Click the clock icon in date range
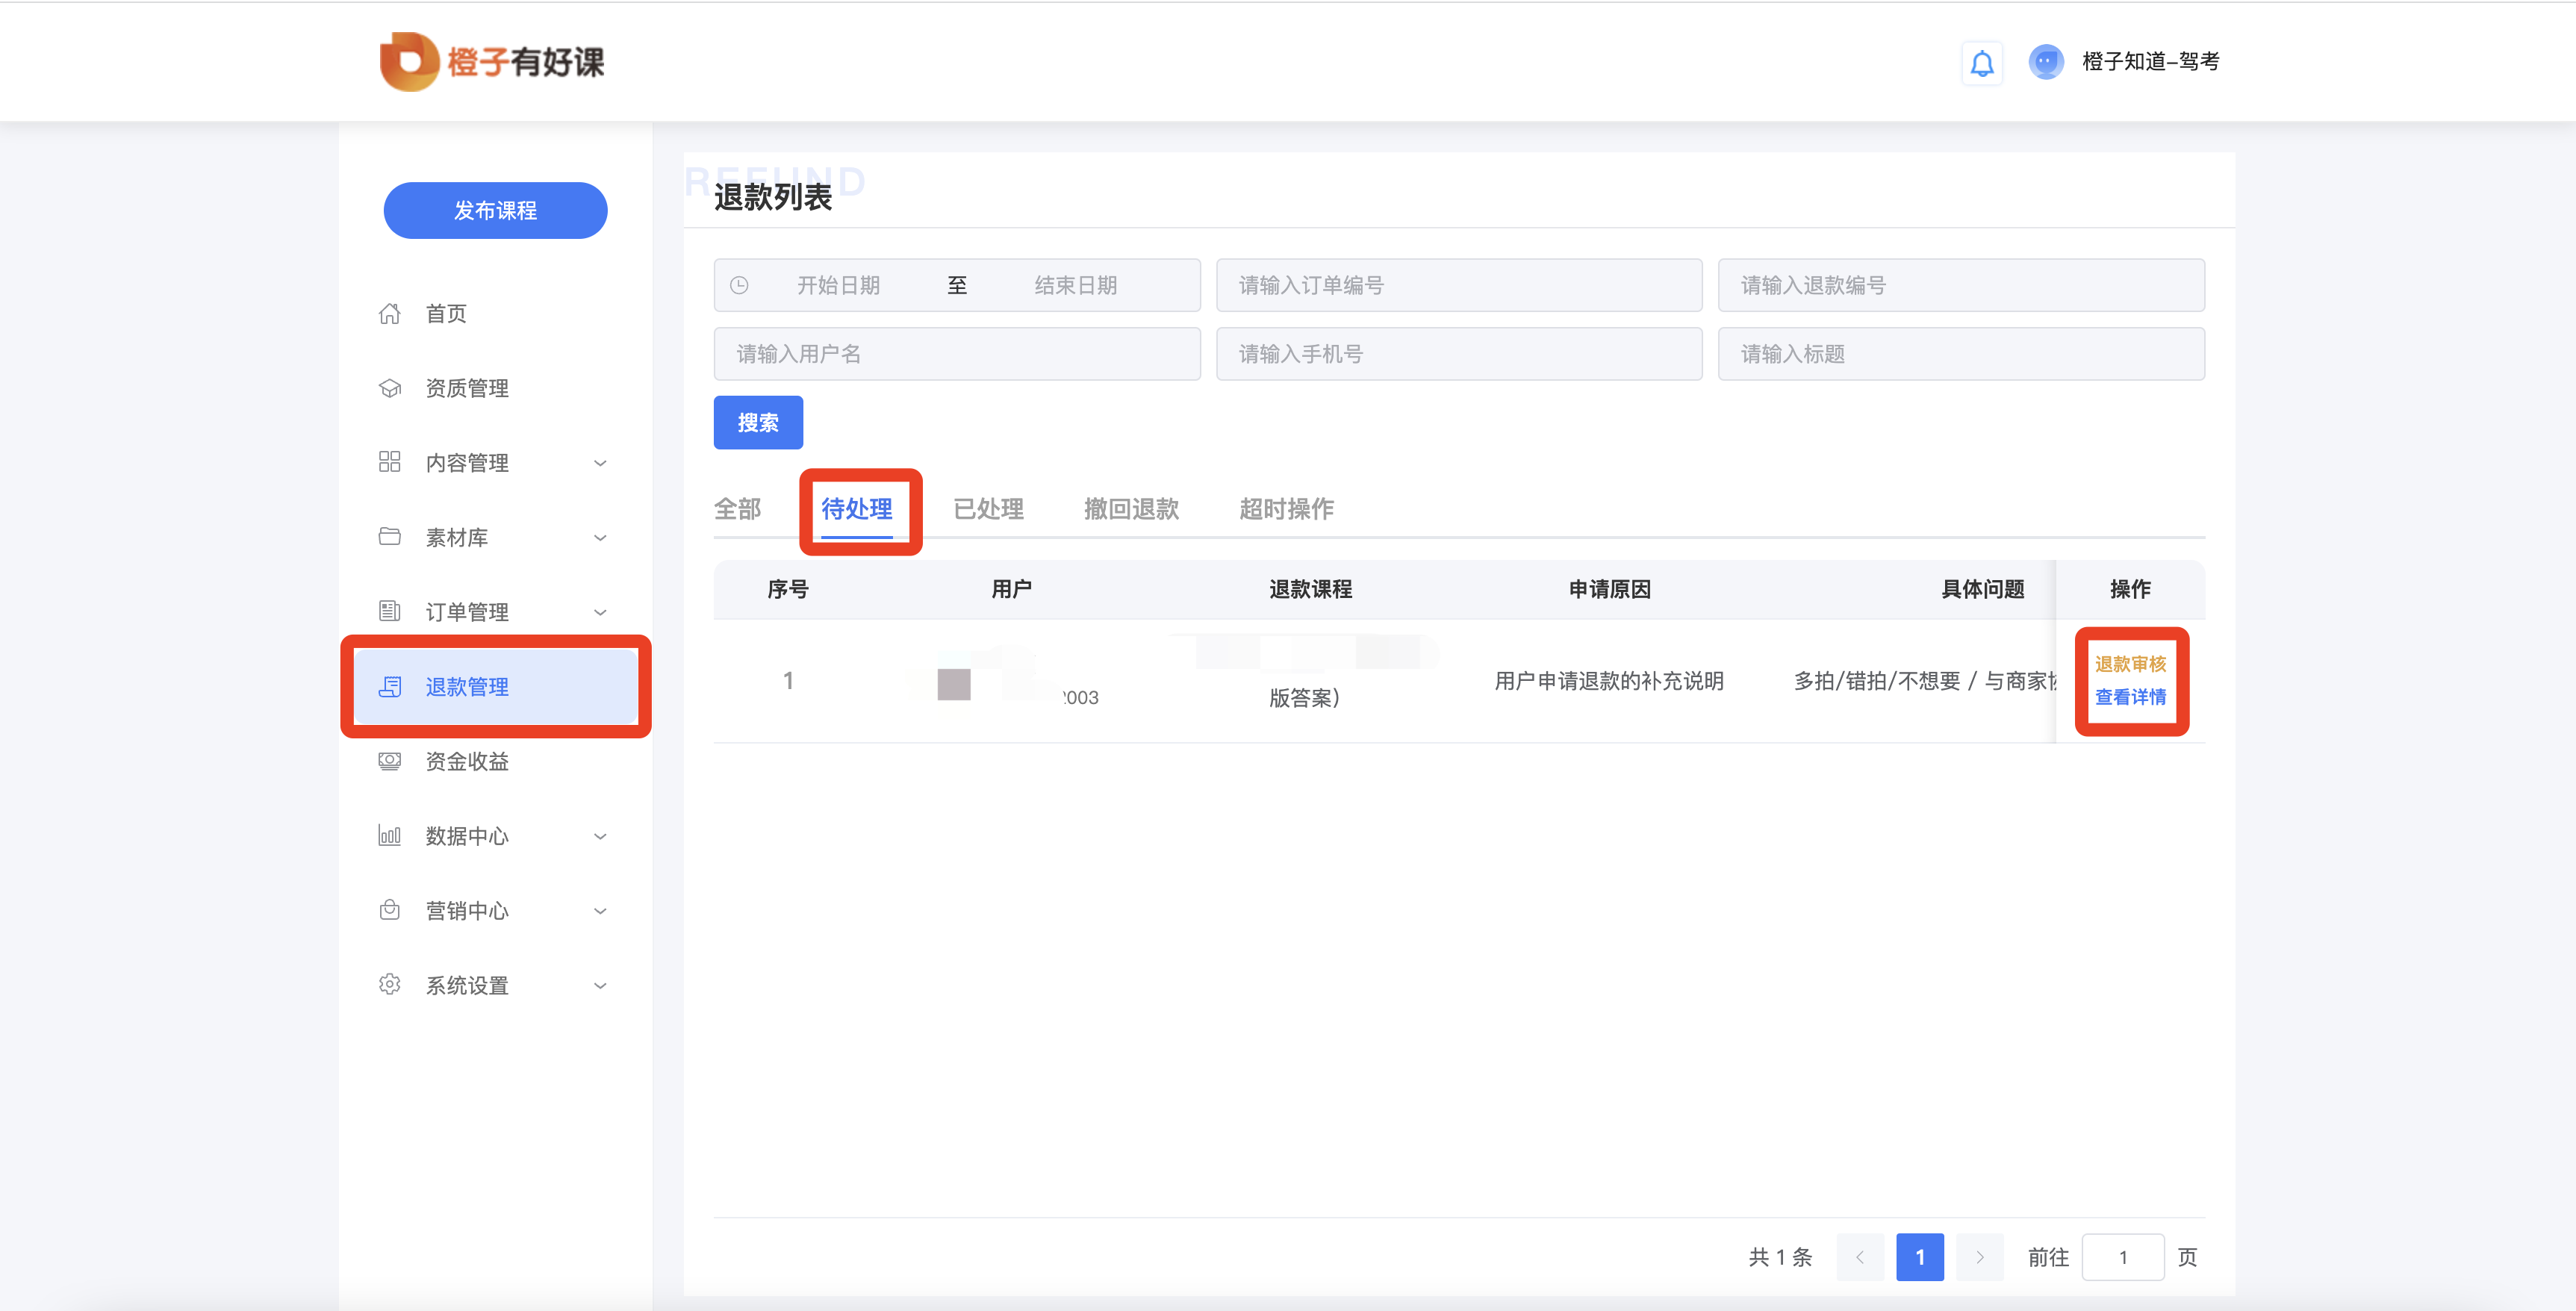Screen dimensions: 2576x1311 pyautogui.click(x=739, y=286)
